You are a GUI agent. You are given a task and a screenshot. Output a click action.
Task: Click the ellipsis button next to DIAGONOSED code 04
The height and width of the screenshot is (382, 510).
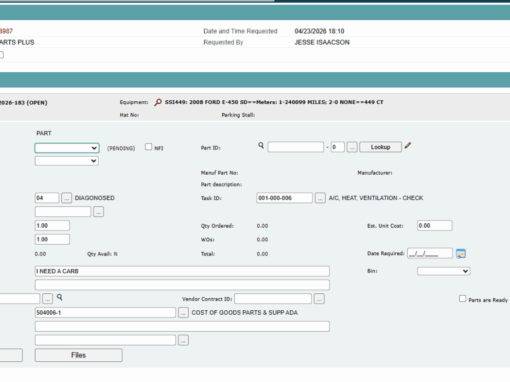click(x=66, y=198)
